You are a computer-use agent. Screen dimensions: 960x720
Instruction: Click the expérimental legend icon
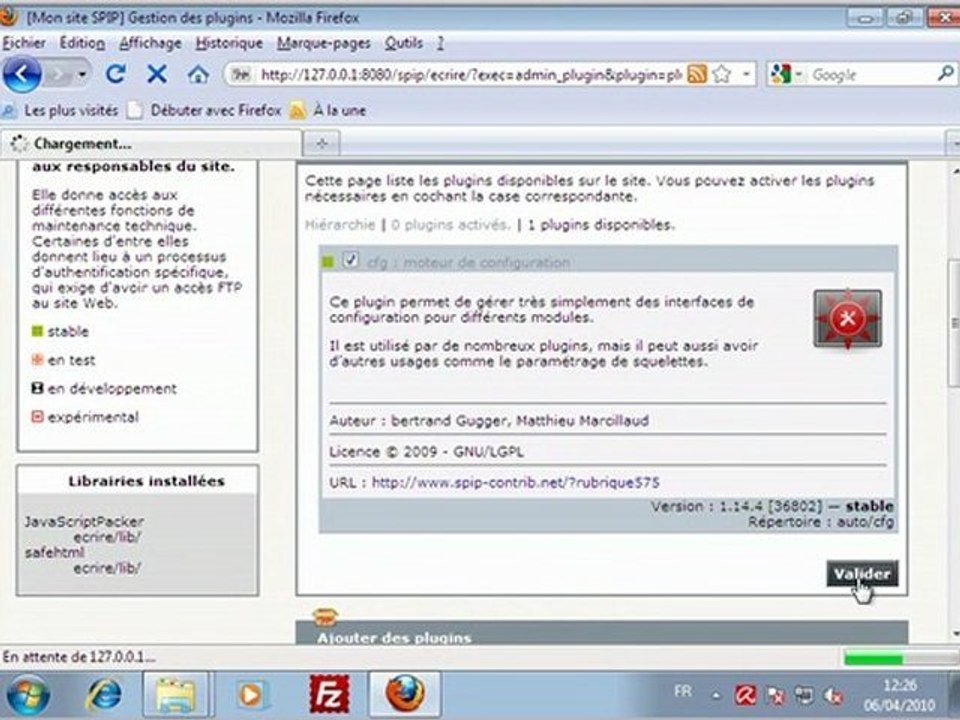tap(37, 417)
